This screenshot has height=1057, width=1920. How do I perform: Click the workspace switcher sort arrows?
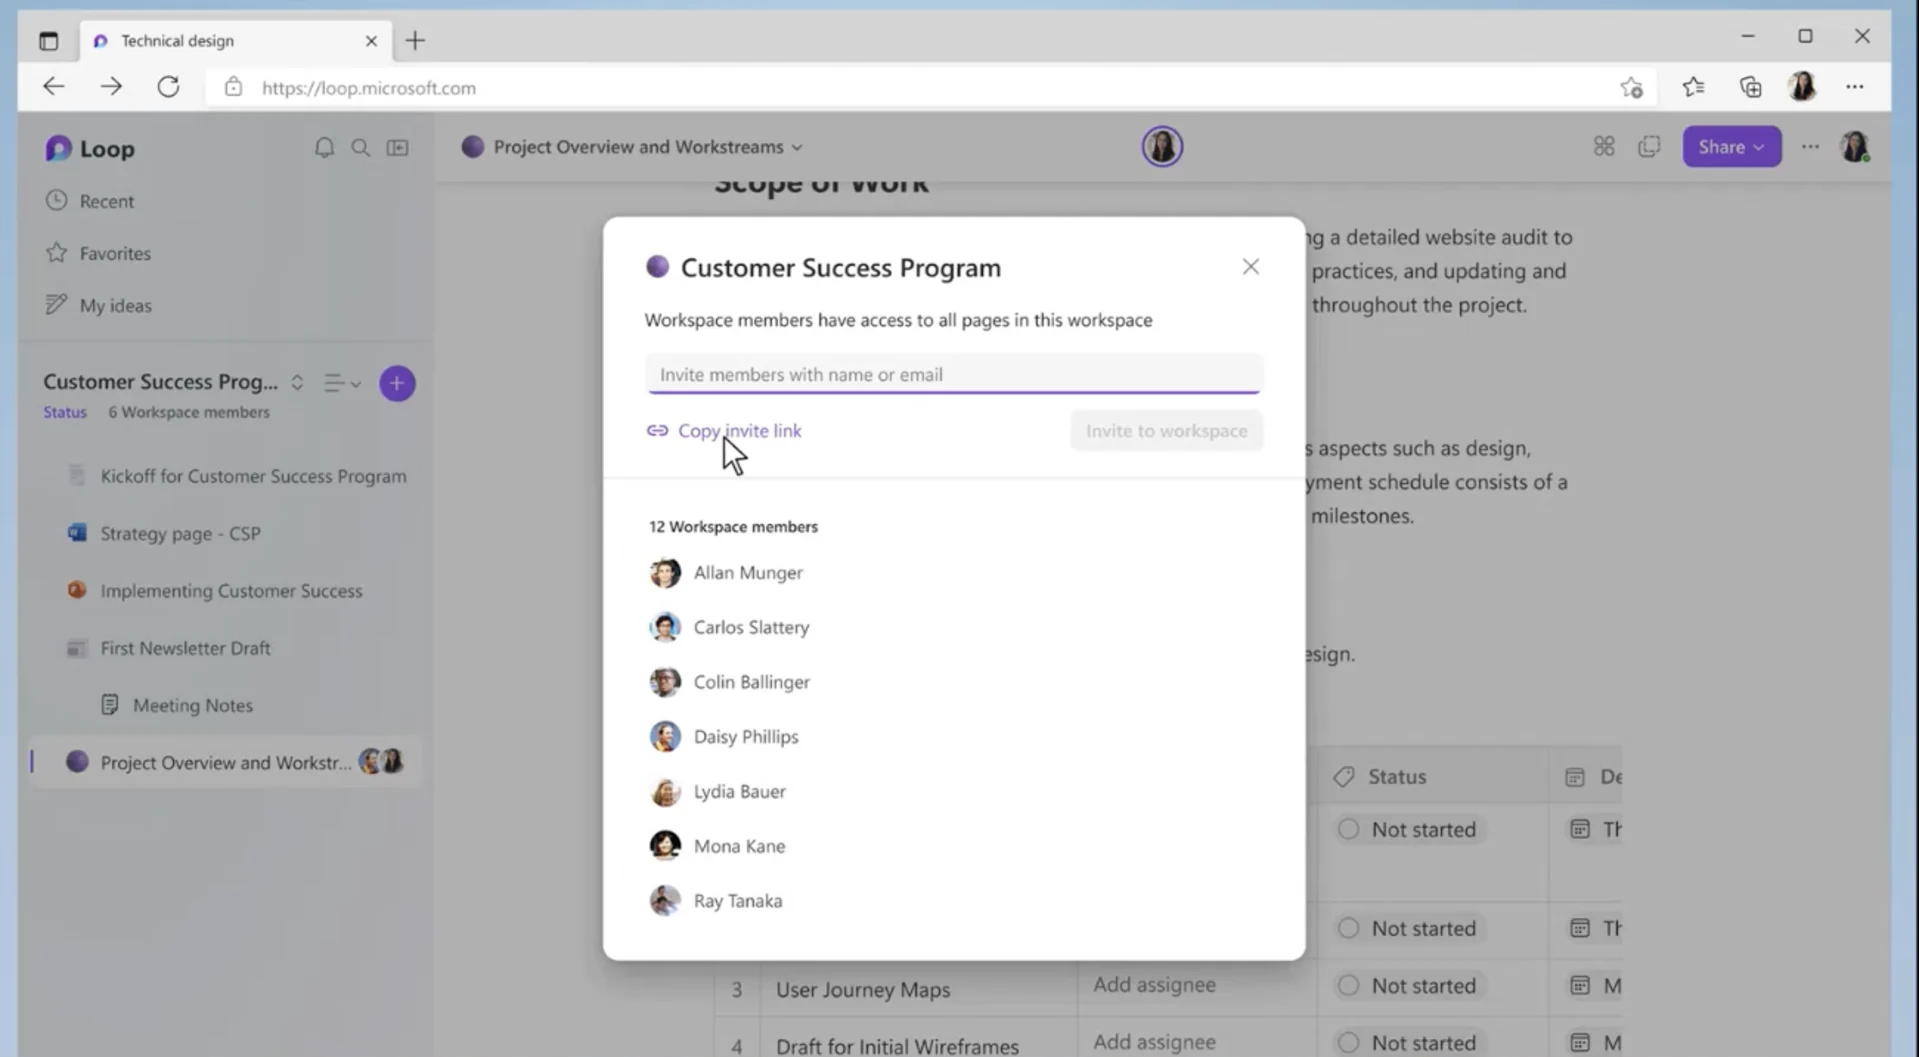pos(297,382)
